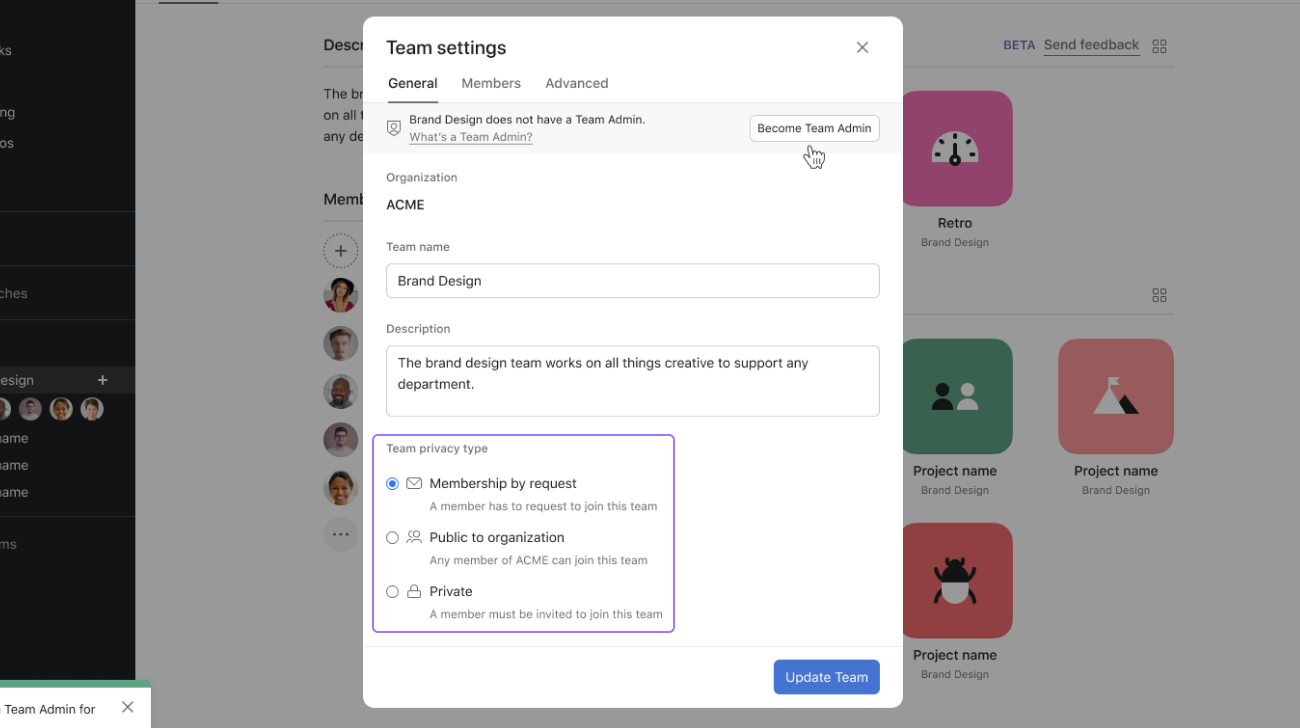
Task: Open the green people project icon
Action: click(955, 396)
